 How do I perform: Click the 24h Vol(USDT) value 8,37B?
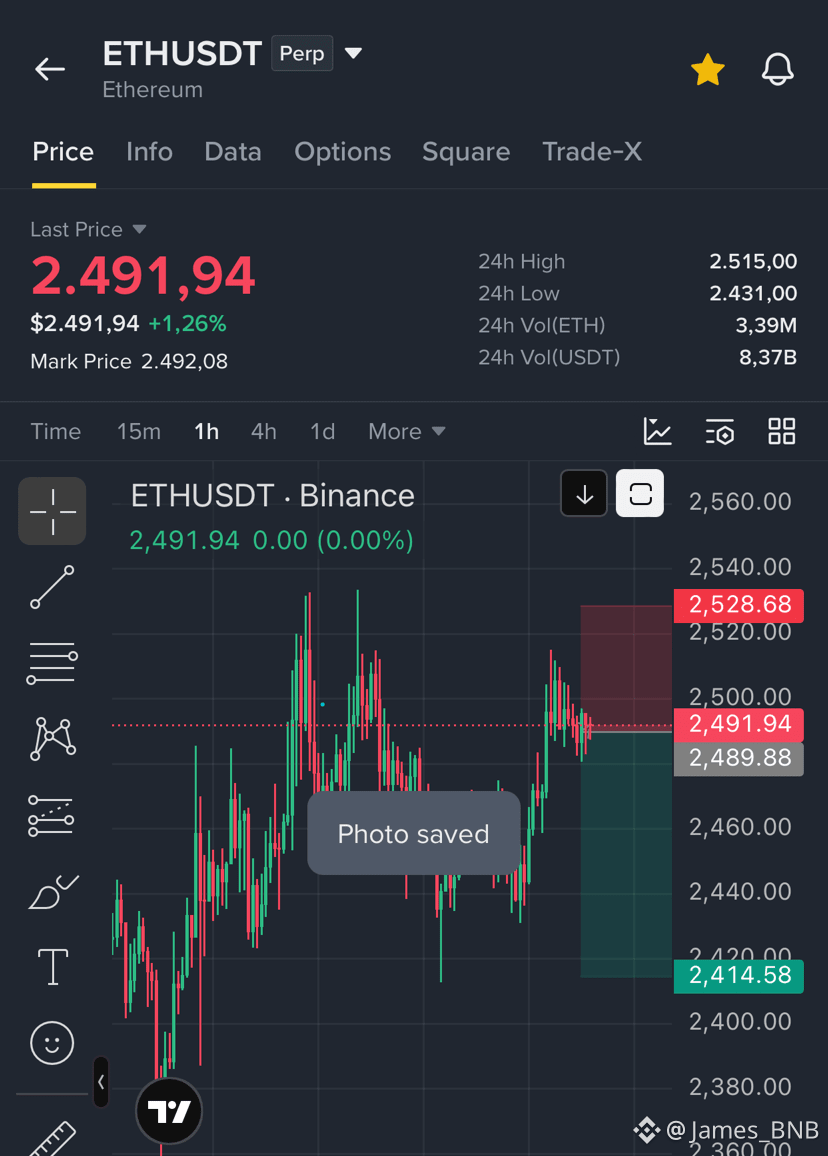pyautogui.click(x=768, y=358)
